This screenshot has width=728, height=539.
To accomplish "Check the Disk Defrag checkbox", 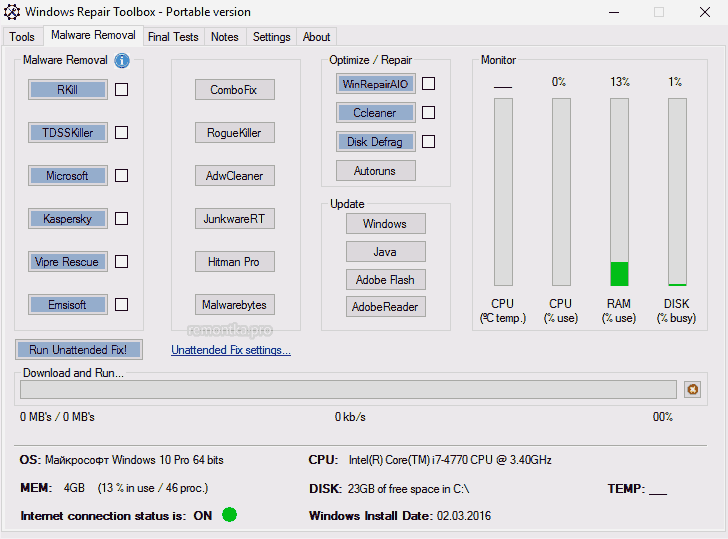I will tap(429, 142).
